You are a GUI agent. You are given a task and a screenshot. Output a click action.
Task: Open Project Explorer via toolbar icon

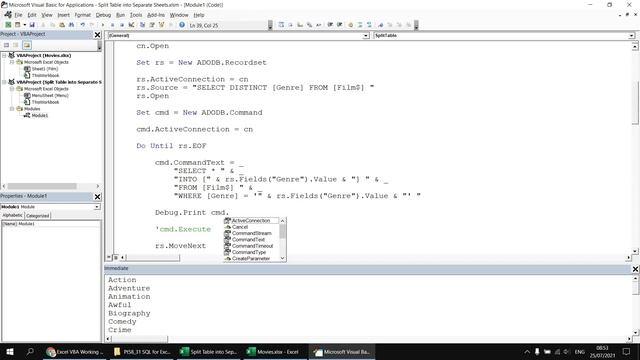(x=142, y=25)
